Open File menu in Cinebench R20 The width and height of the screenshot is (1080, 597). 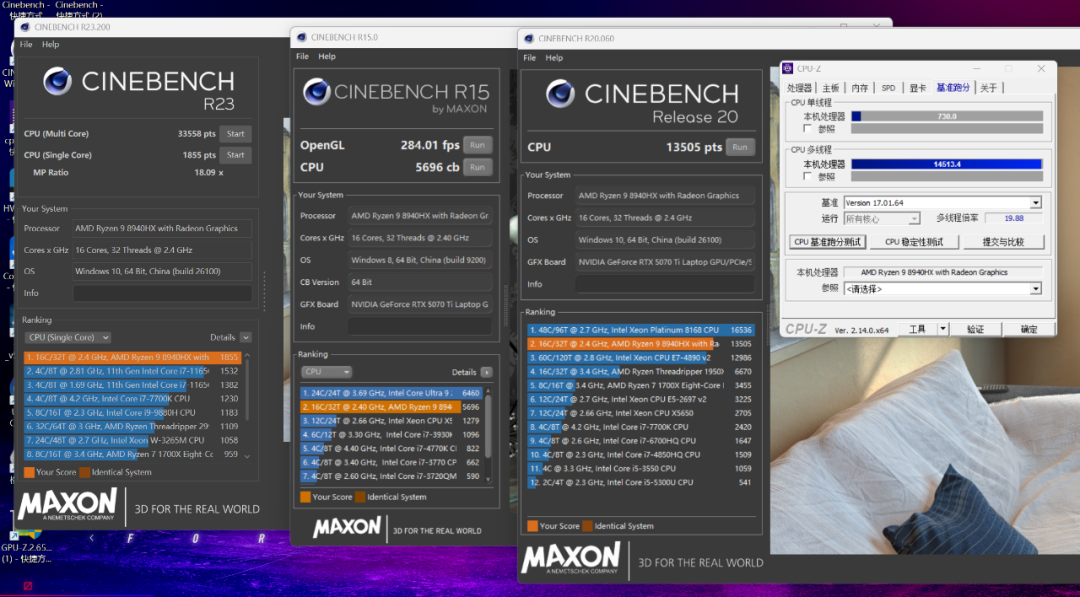530,58
